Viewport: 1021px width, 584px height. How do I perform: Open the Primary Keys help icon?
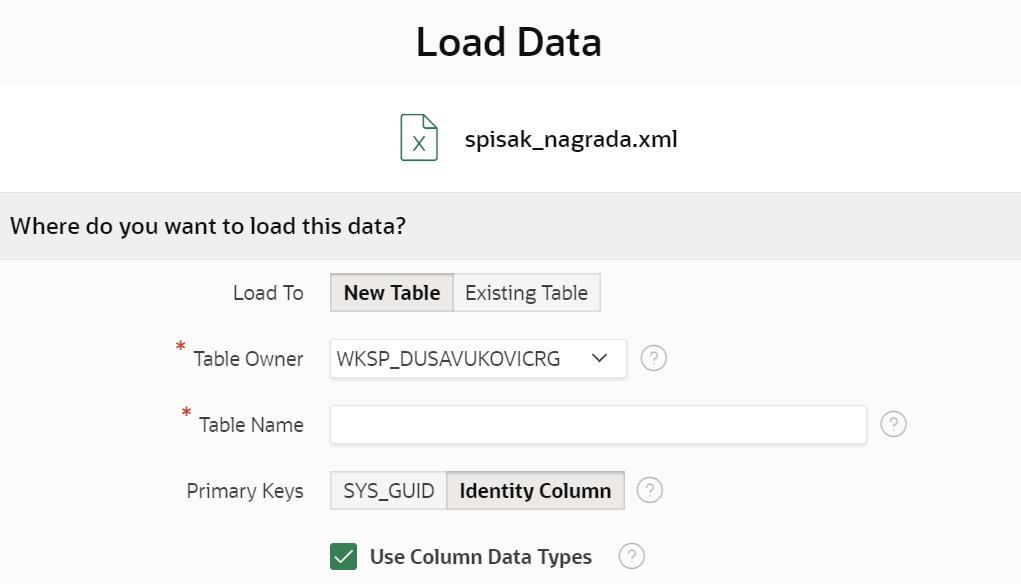click(x=649, y=490)
